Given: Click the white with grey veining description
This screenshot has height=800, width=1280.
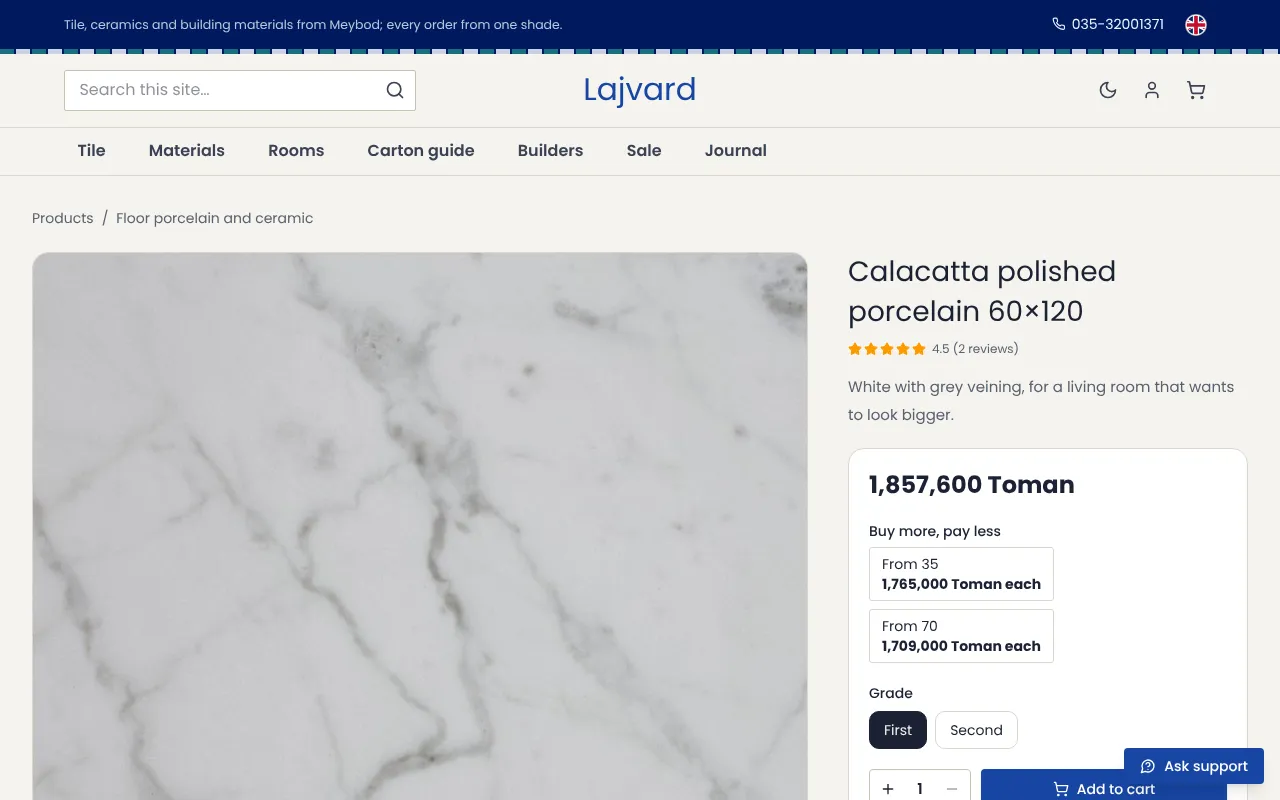Looking at the screenshot, I should tap(1041, 401).
